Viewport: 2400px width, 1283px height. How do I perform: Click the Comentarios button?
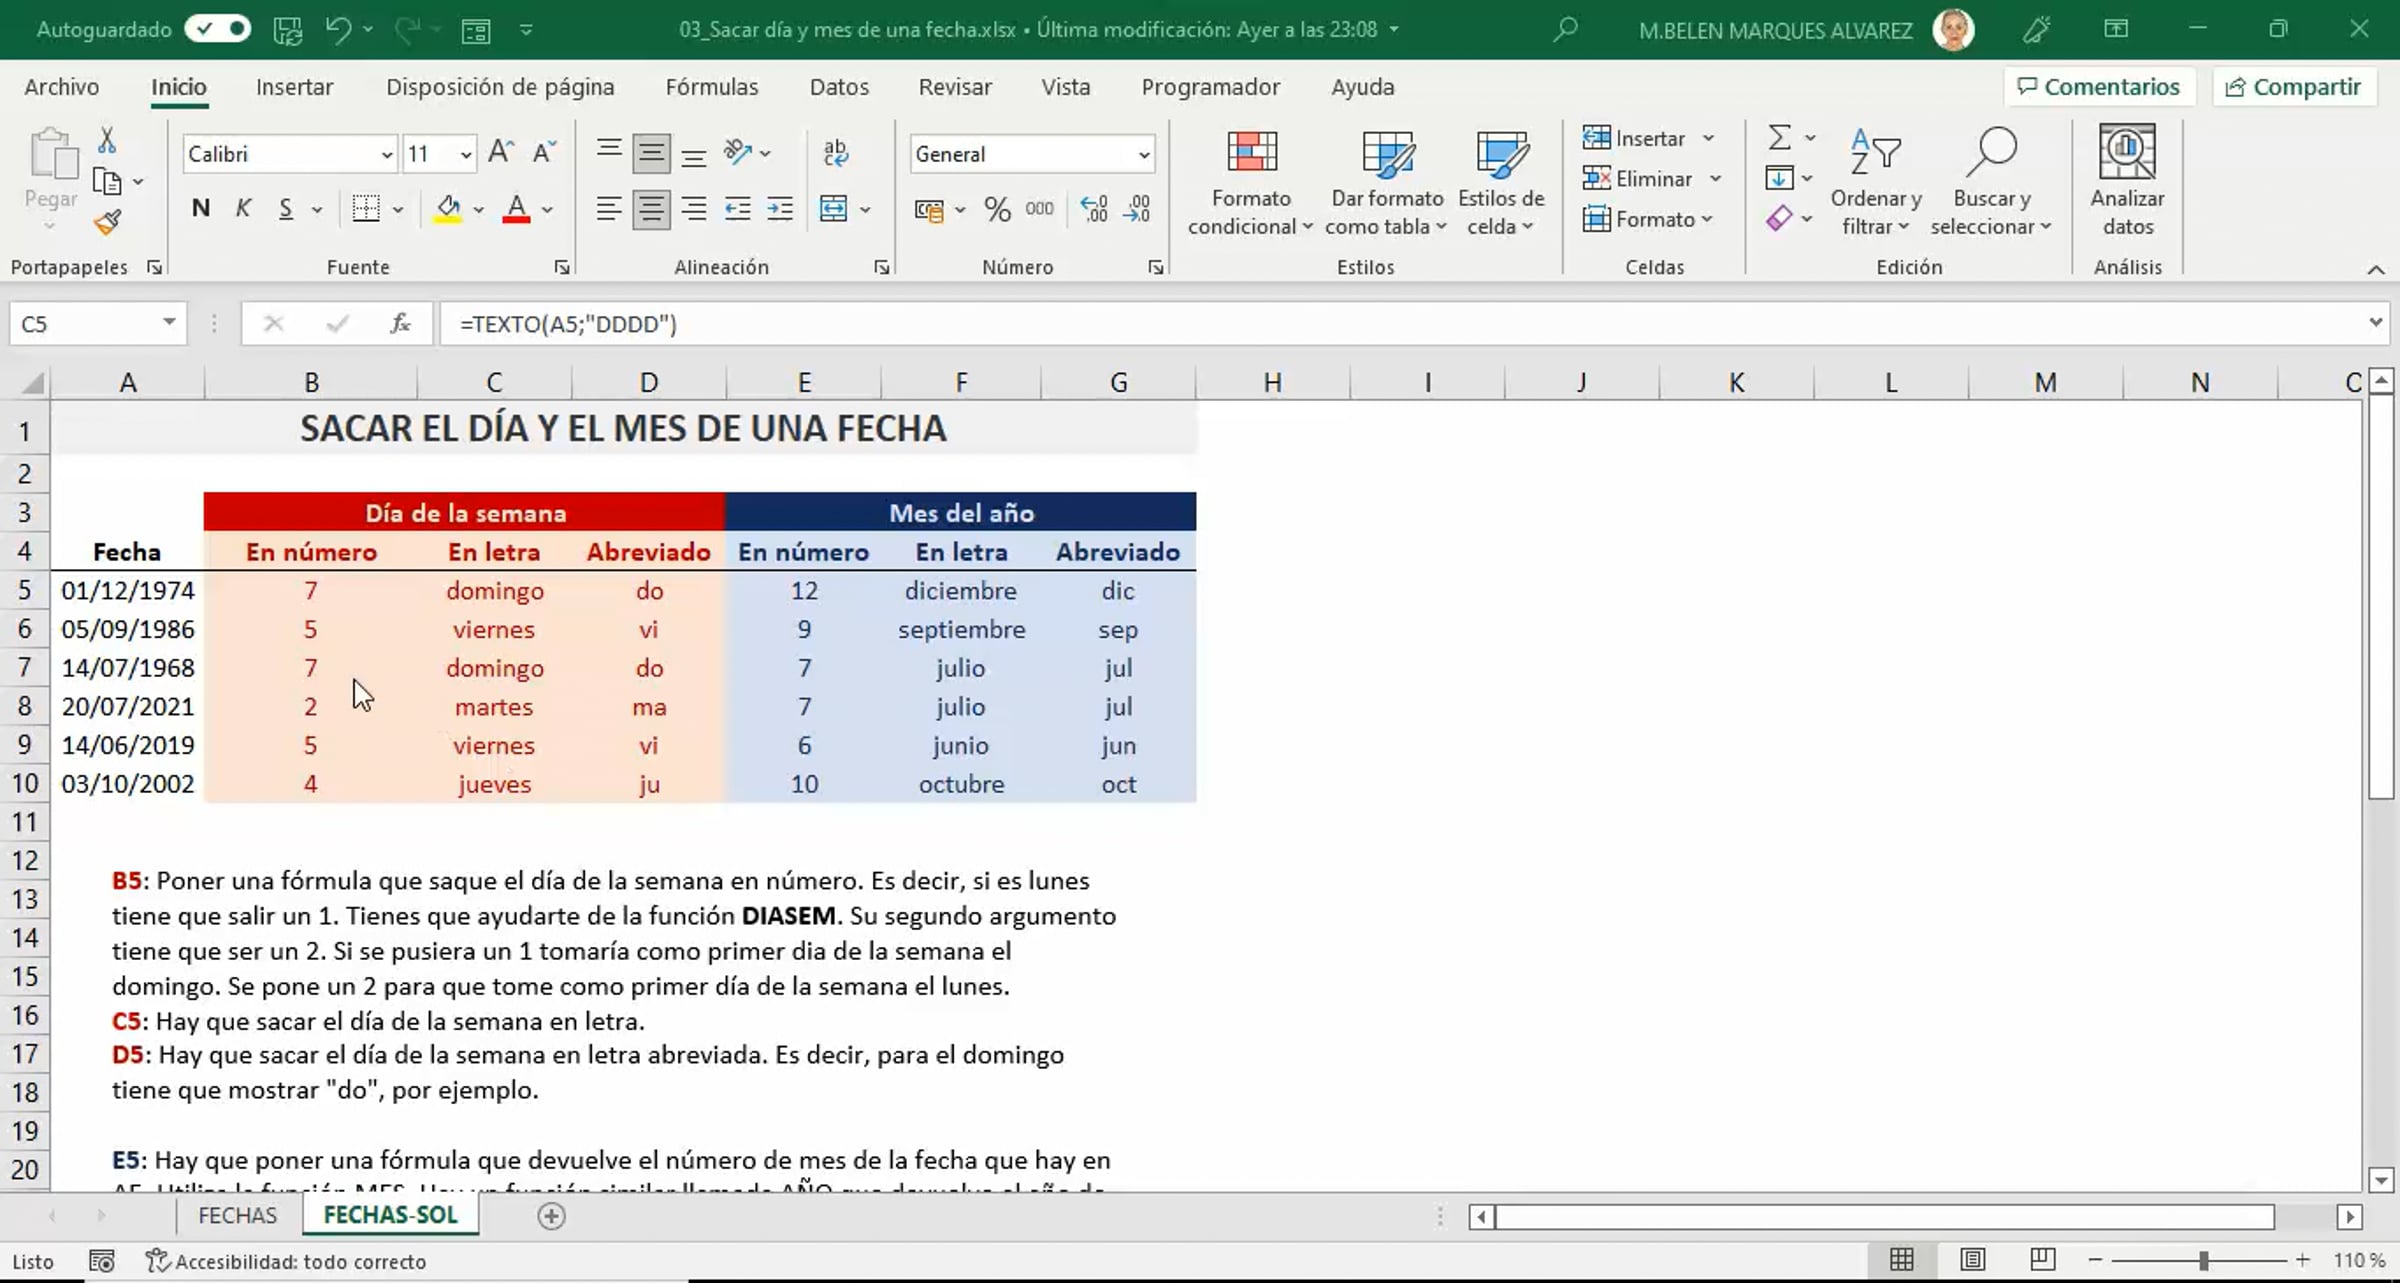click(x=2098, y=87)
